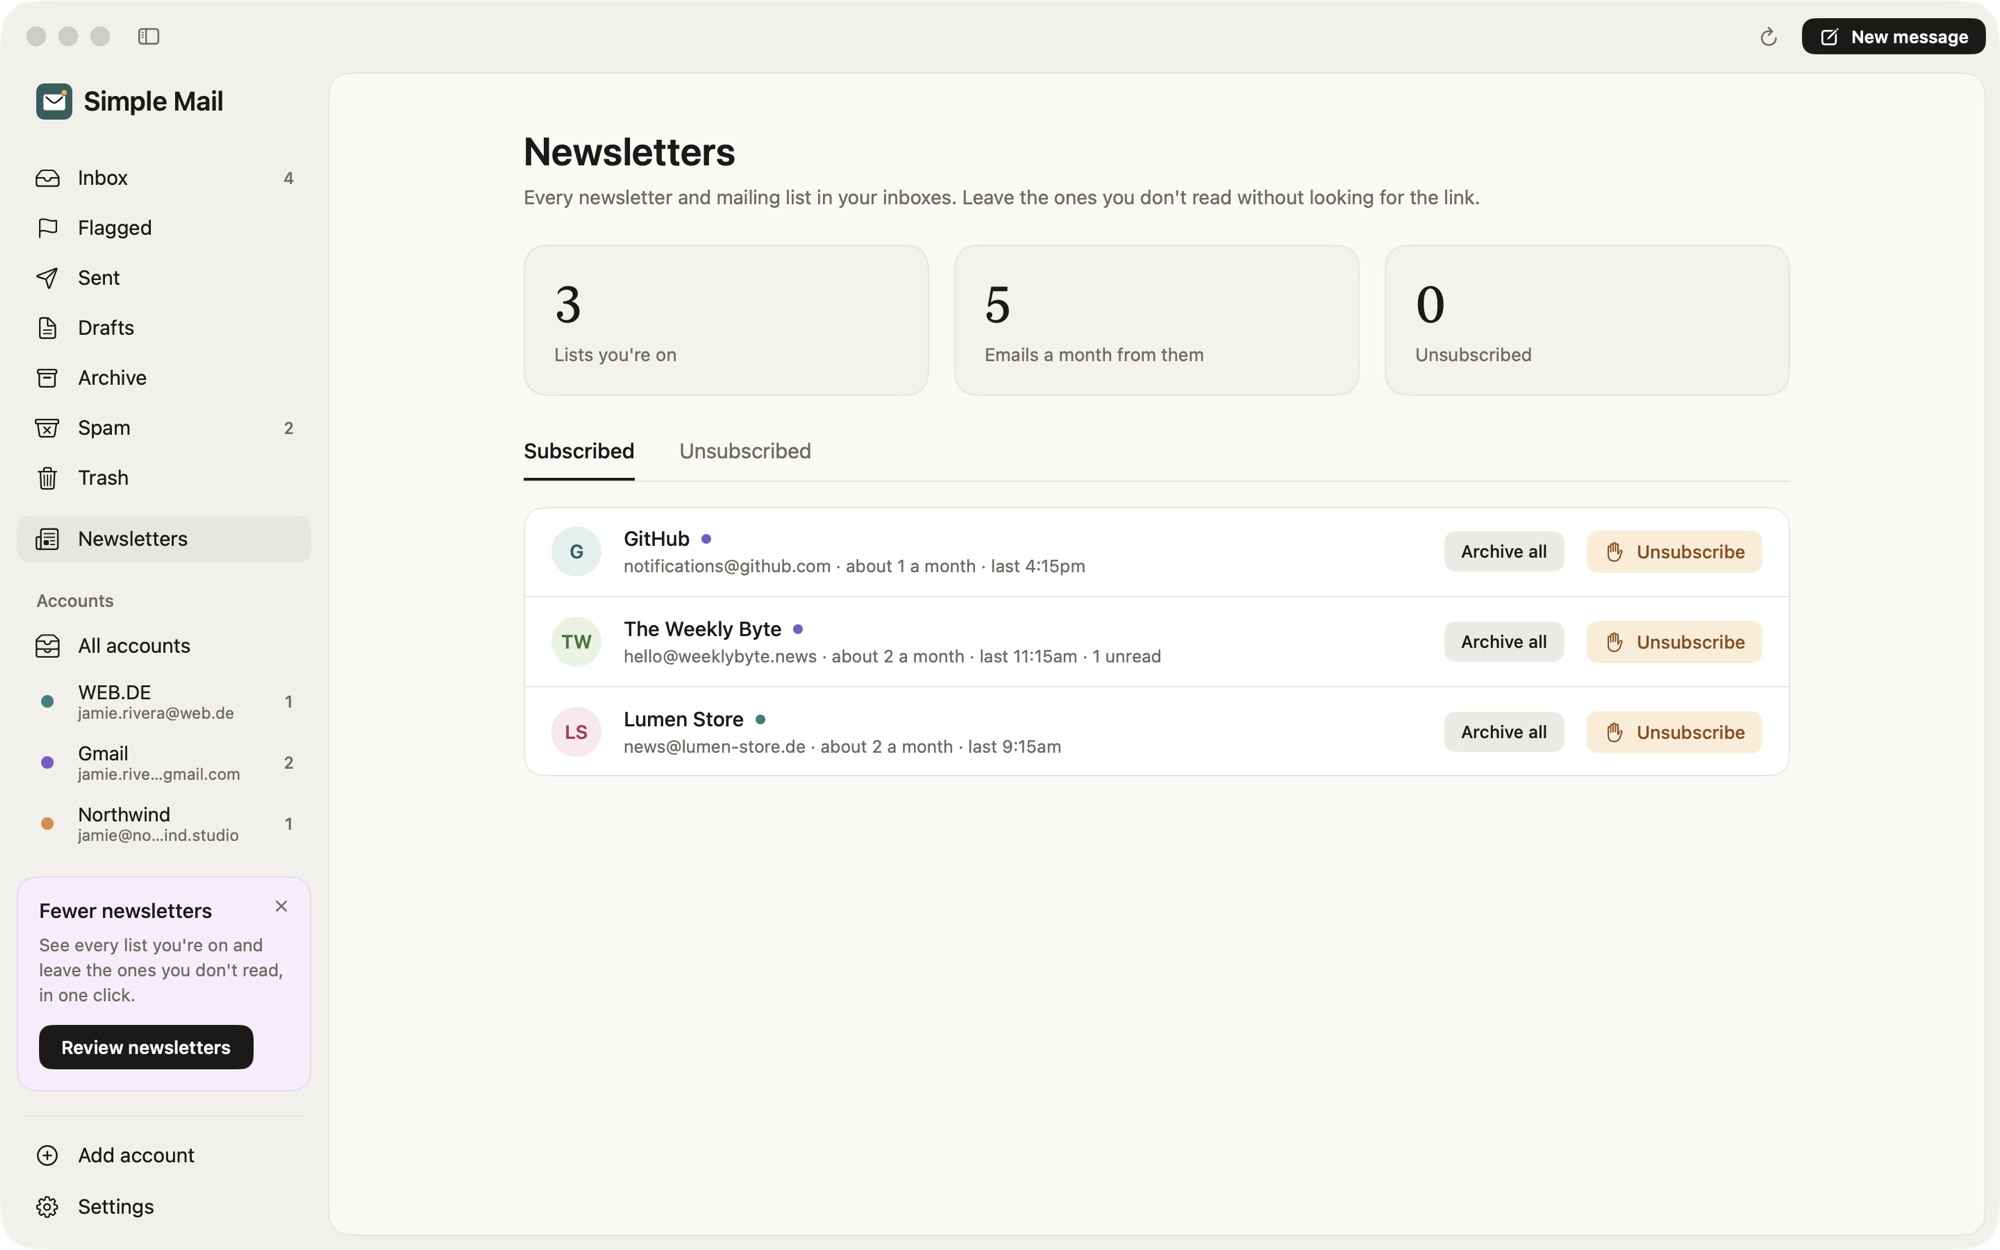The height and width of the screenshot is (1250, 2000).
Task: Open the Flagged folder
Action: [x=164, y=228]
